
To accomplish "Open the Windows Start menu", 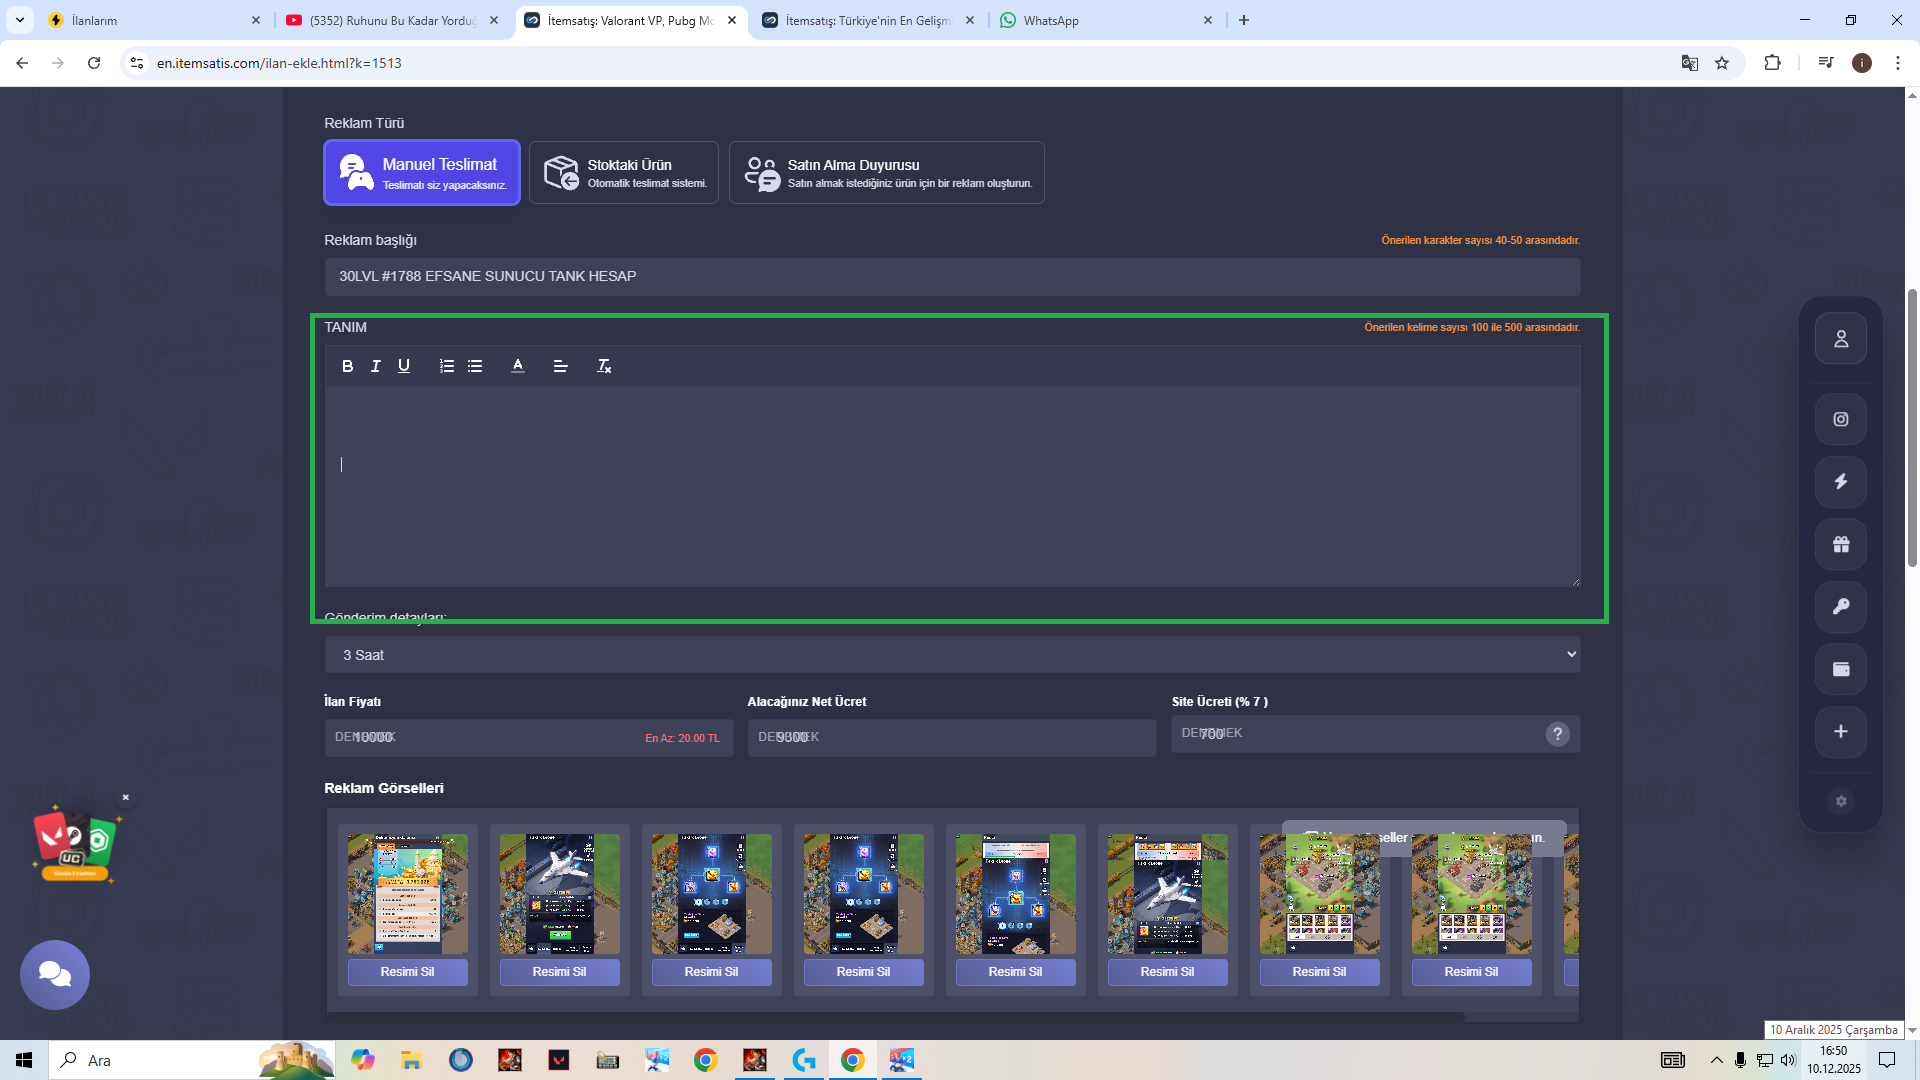I will (24, 1060).
